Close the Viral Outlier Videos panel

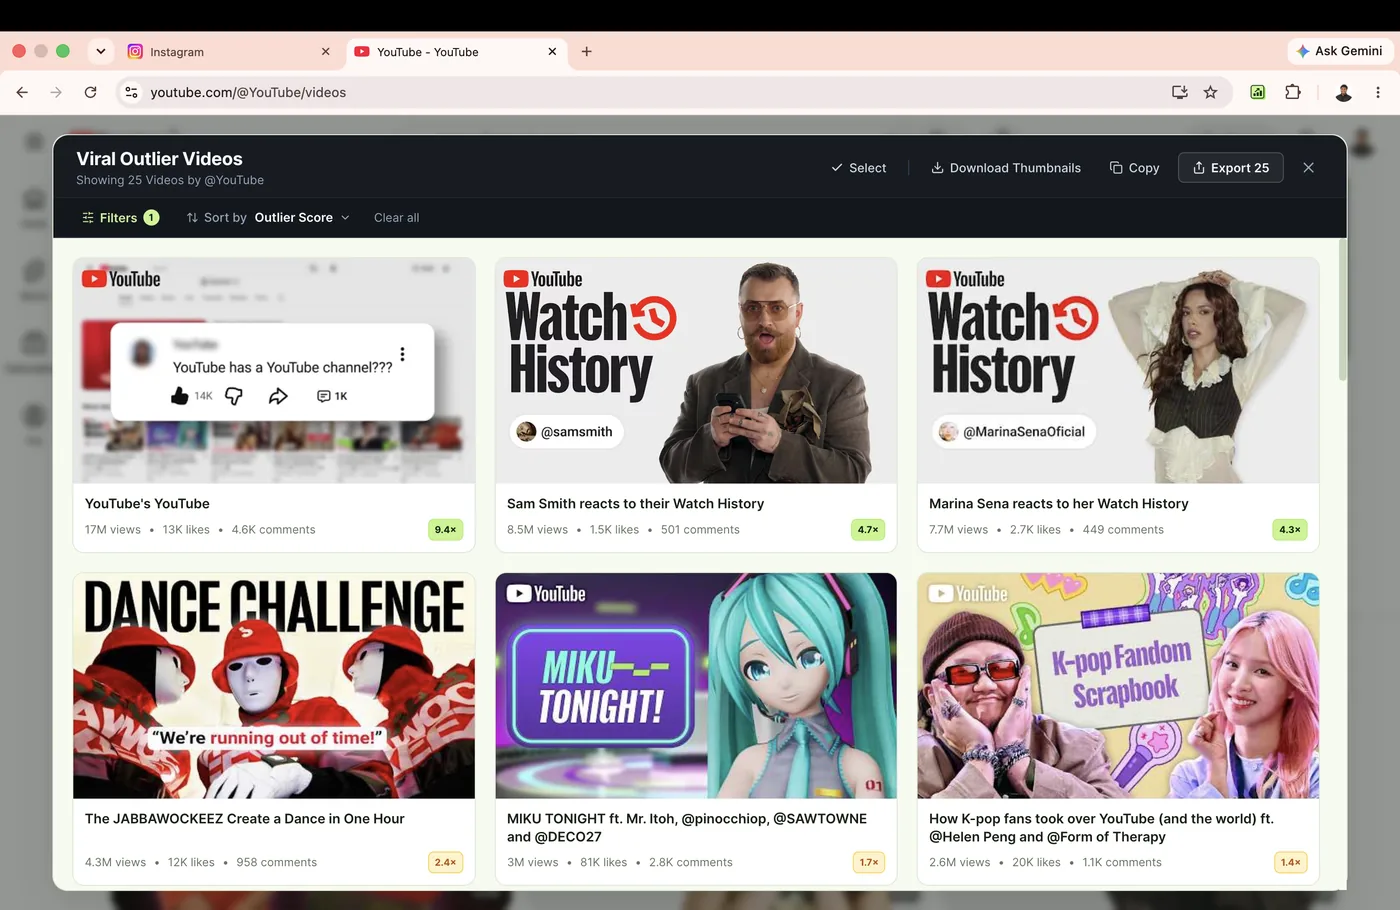click(1308, 168)
